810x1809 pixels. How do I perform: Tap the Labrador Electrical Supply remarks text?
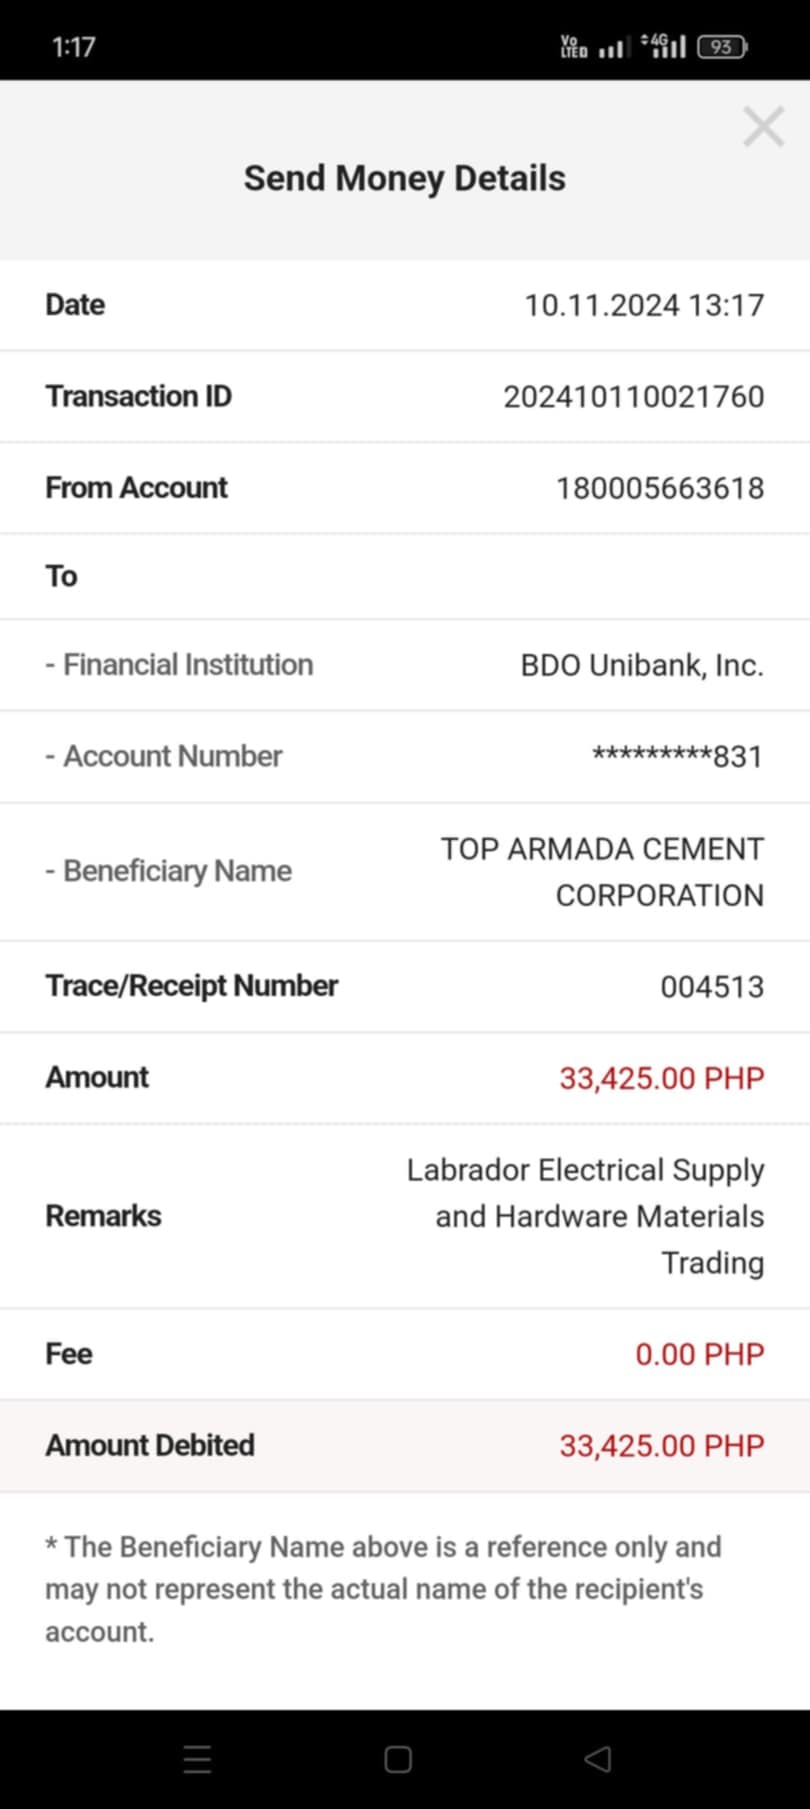[586, 1216]
